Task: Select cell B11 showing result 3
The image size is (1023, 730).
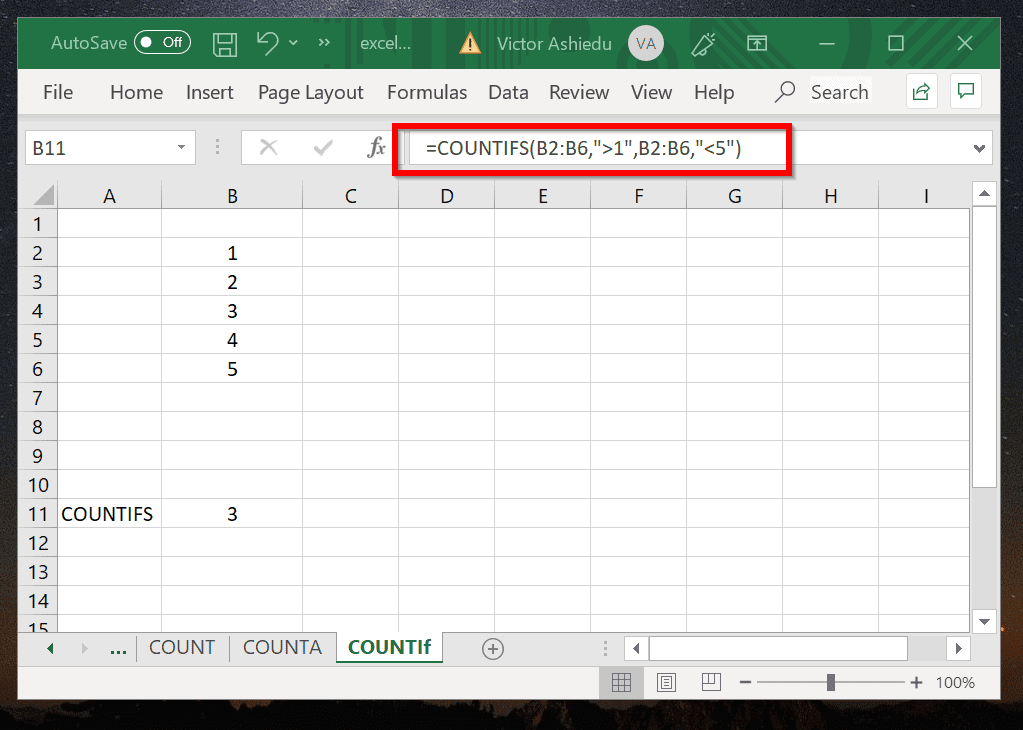Action: pos(232,514)
